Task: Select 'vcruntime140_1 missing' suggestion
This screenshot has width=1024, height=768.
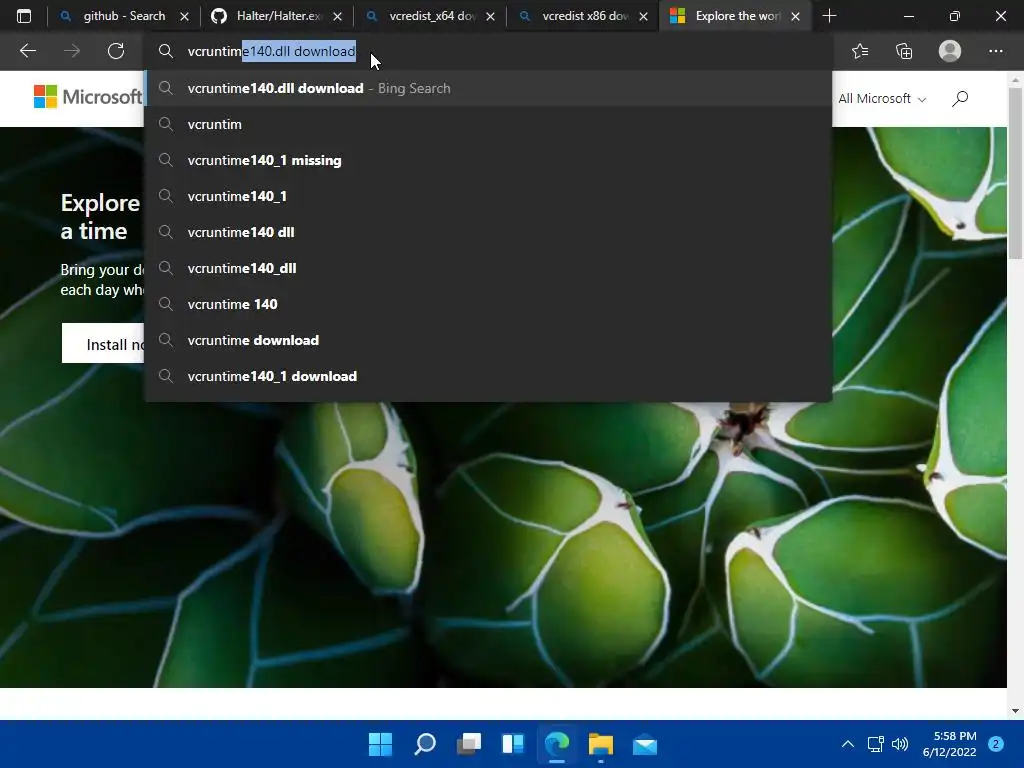Action: 488,160
